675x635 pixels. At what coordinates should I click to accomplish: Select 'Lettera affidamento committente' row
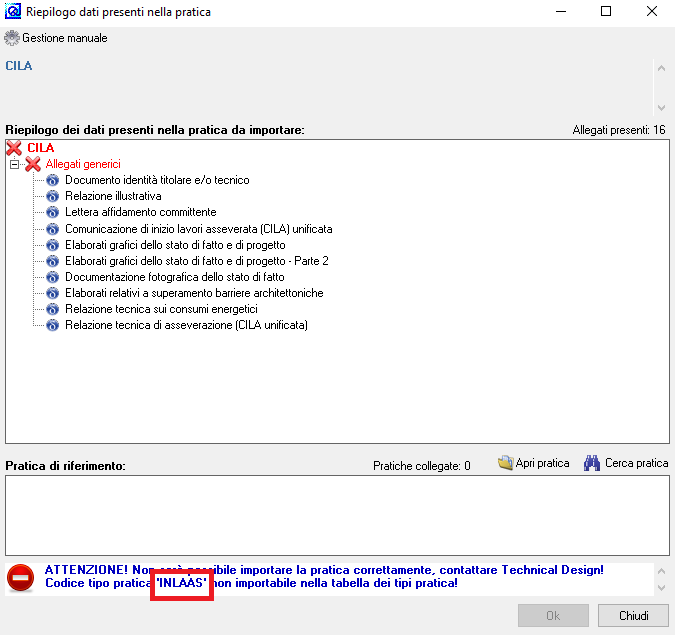tap(141, 212)
